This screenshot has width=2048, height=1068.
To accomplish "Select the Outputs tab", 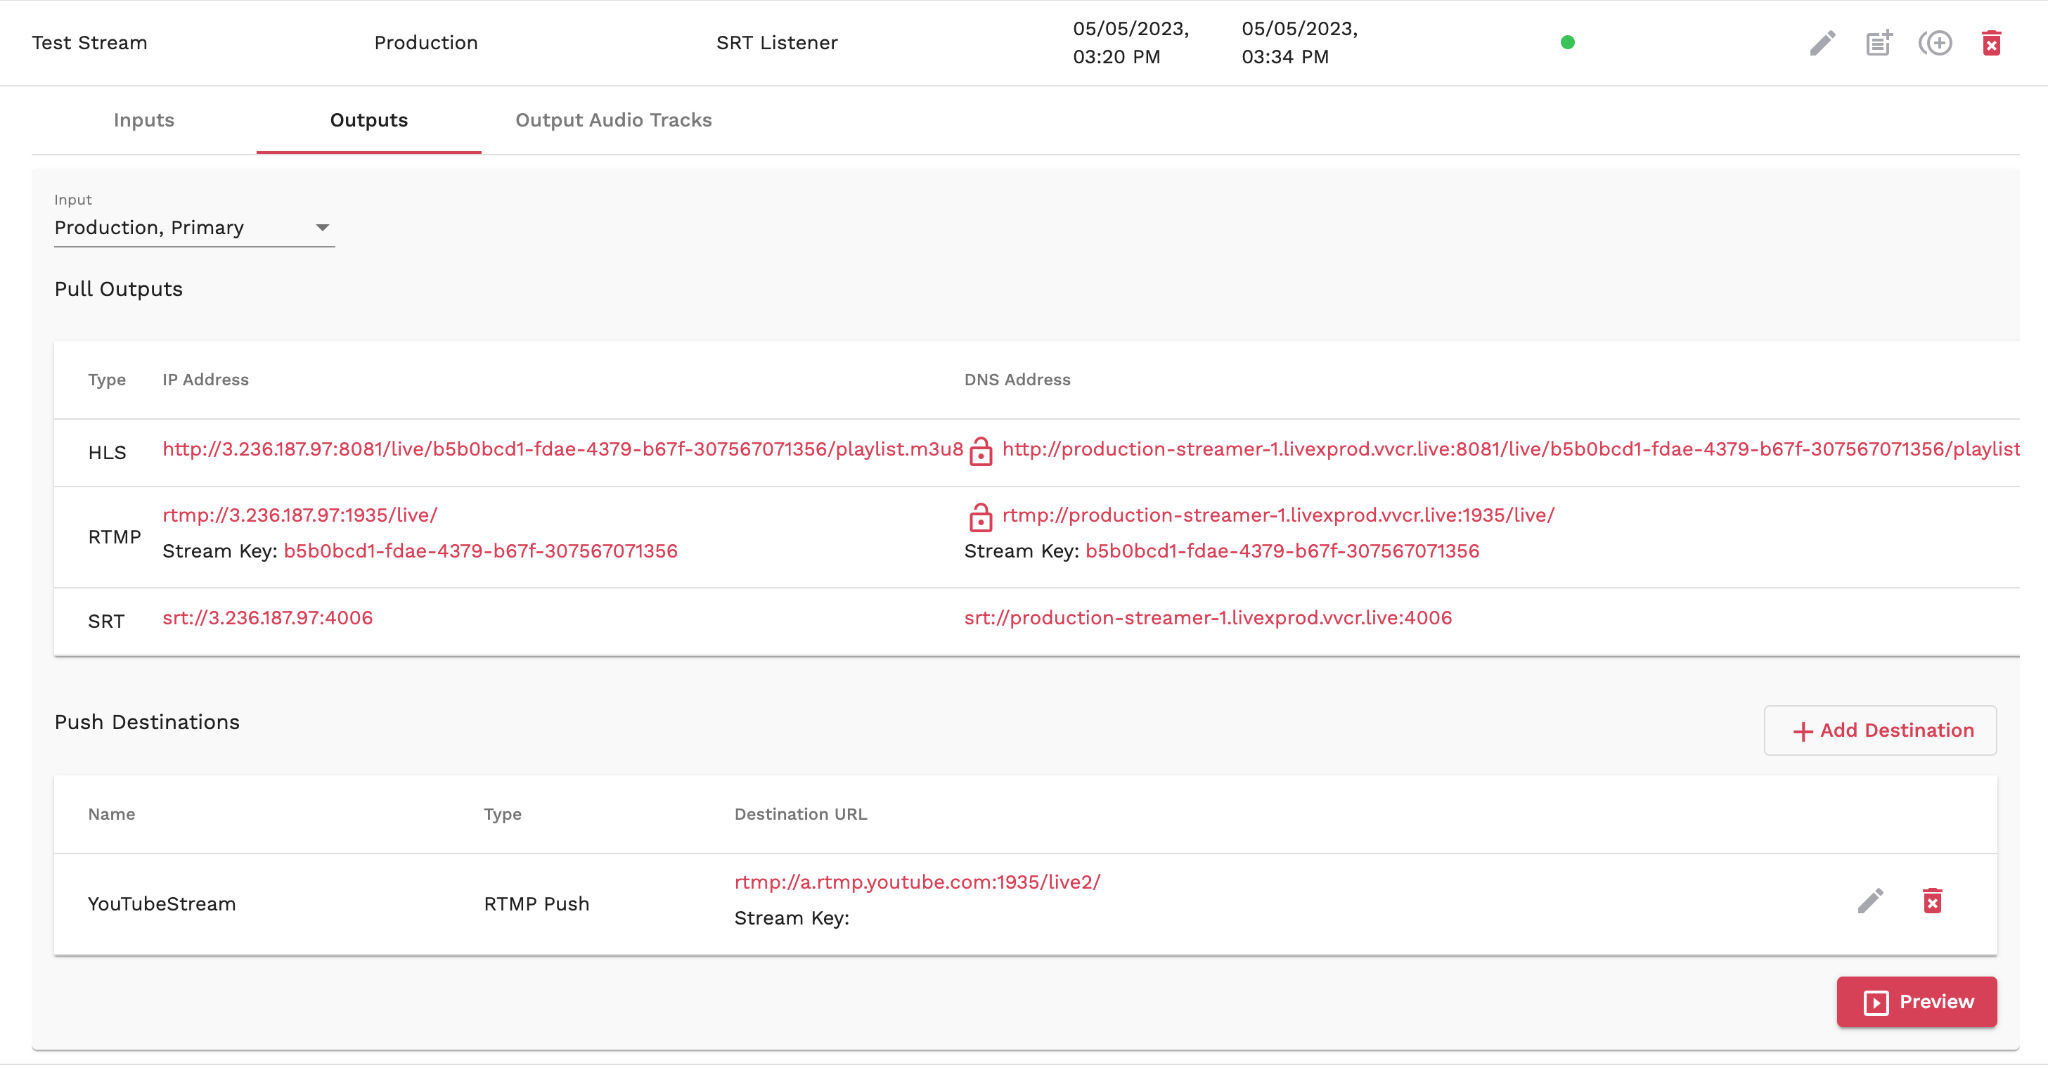I will point(369,120).
